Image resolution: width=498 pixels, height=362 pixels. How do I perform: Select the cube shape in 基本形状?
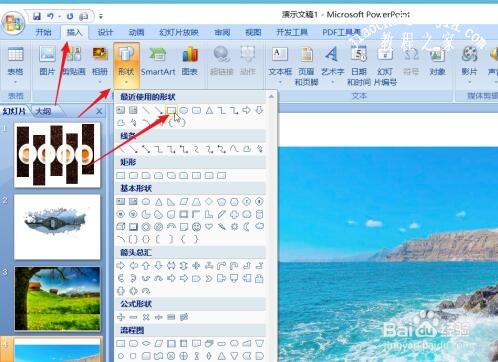121,227
